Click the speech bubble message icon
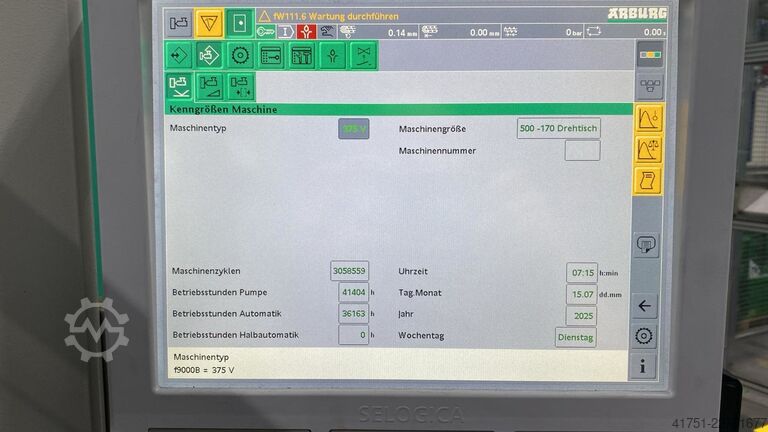The height and width of the screenshot is (432, 768). click(x=646, y=245)
